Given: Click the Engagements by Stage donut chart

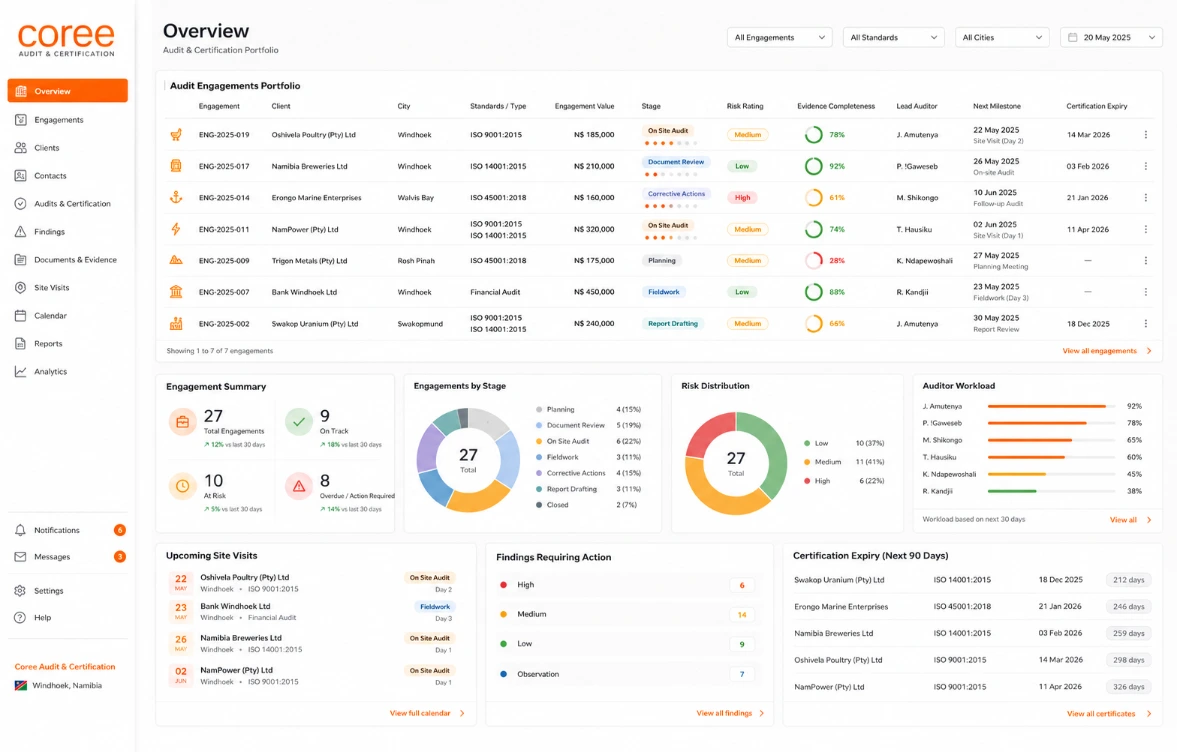Looking at the screenshot, I should pyautogui.click(x=468, y=459).
